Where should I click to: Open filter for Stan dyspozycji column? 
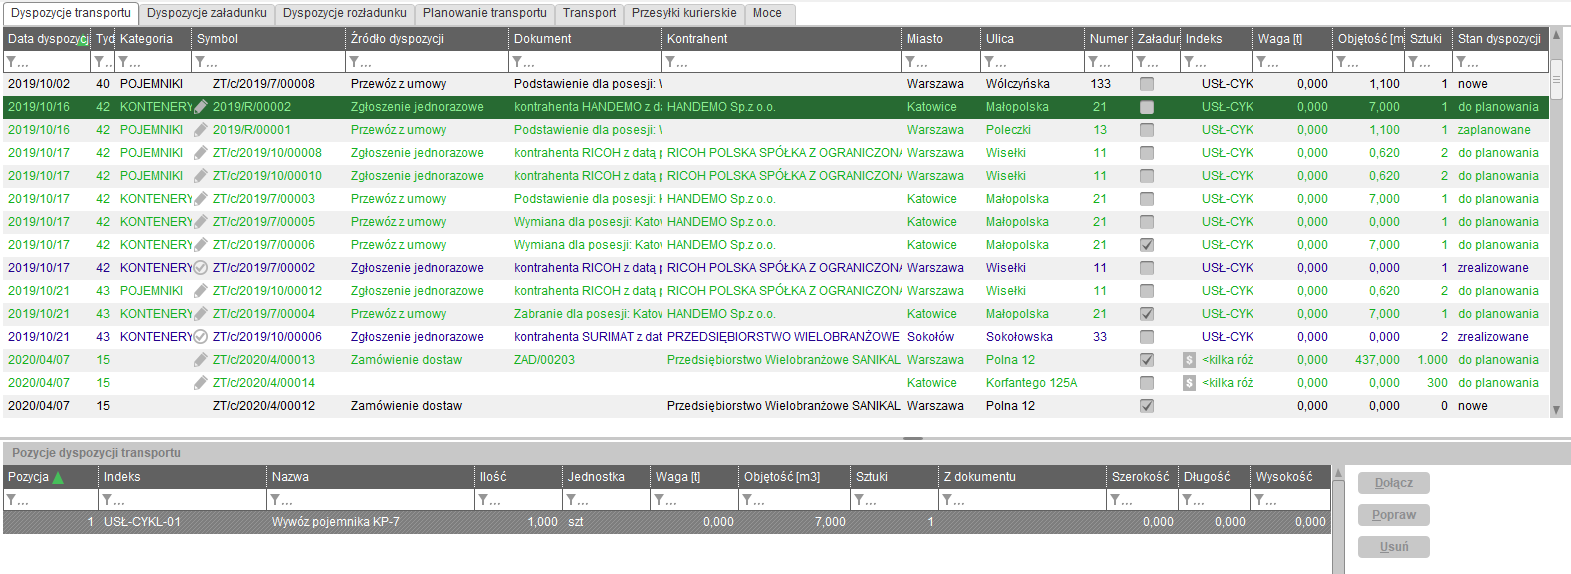tap(1463, 62)
